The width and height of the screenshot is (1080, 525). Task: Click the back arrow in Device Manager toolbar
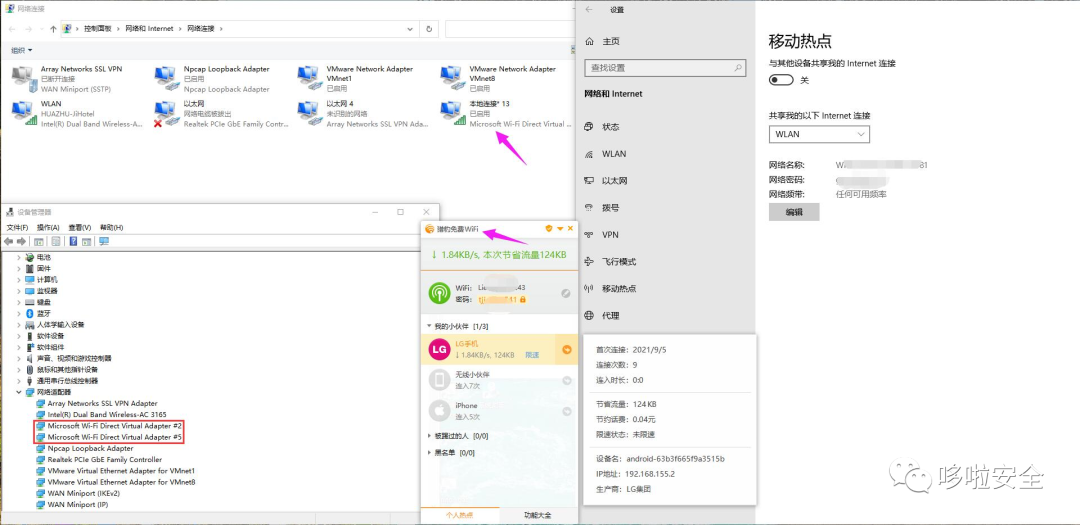click(x=9, y=241)
